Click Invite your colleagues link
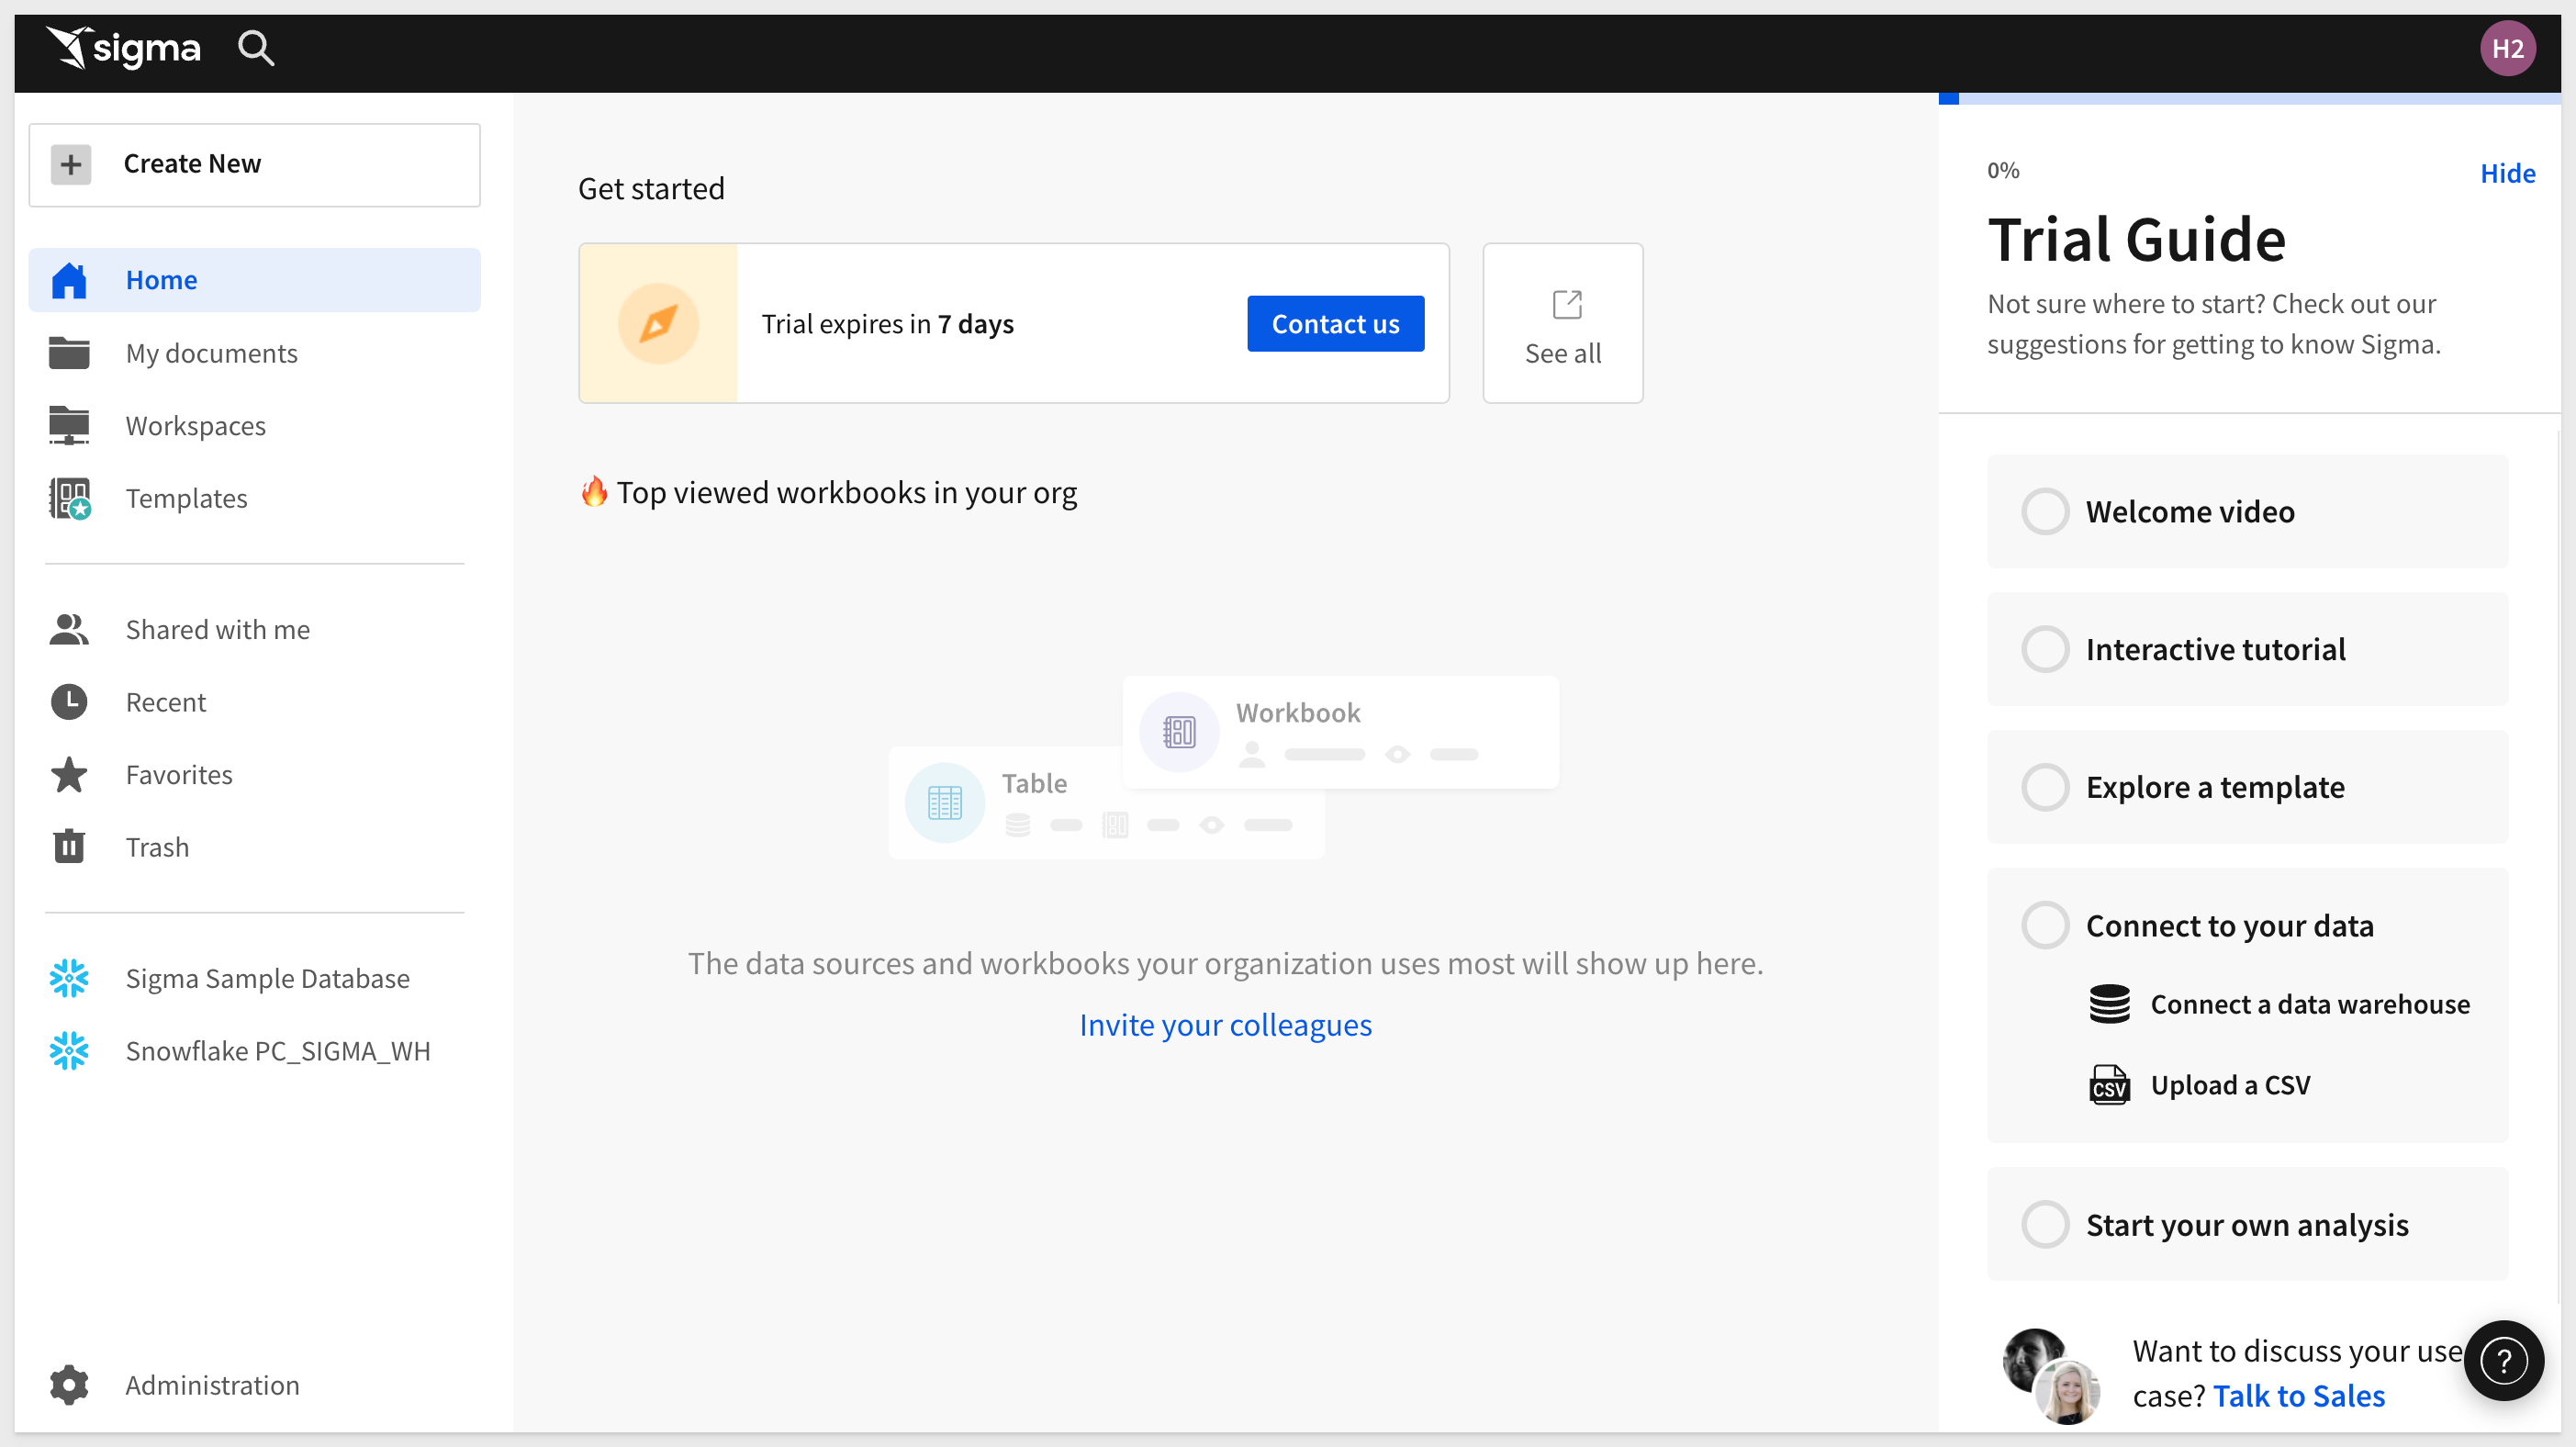 [1225, 1025]
